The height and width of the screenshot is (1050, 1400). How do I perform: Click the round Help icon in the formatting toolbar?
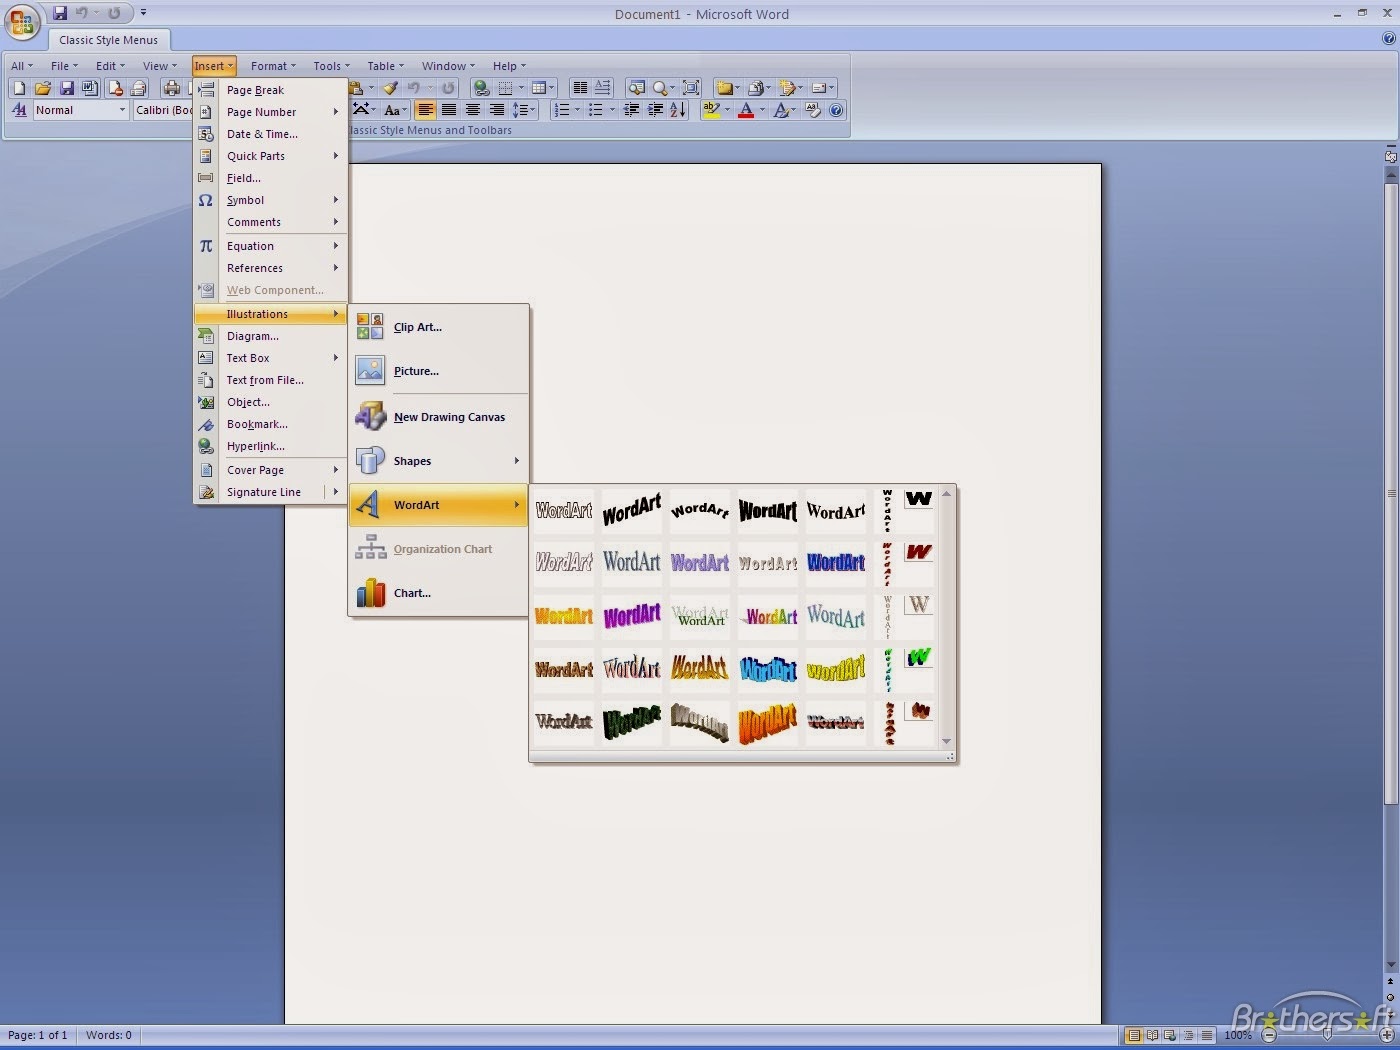pos(836,110)
